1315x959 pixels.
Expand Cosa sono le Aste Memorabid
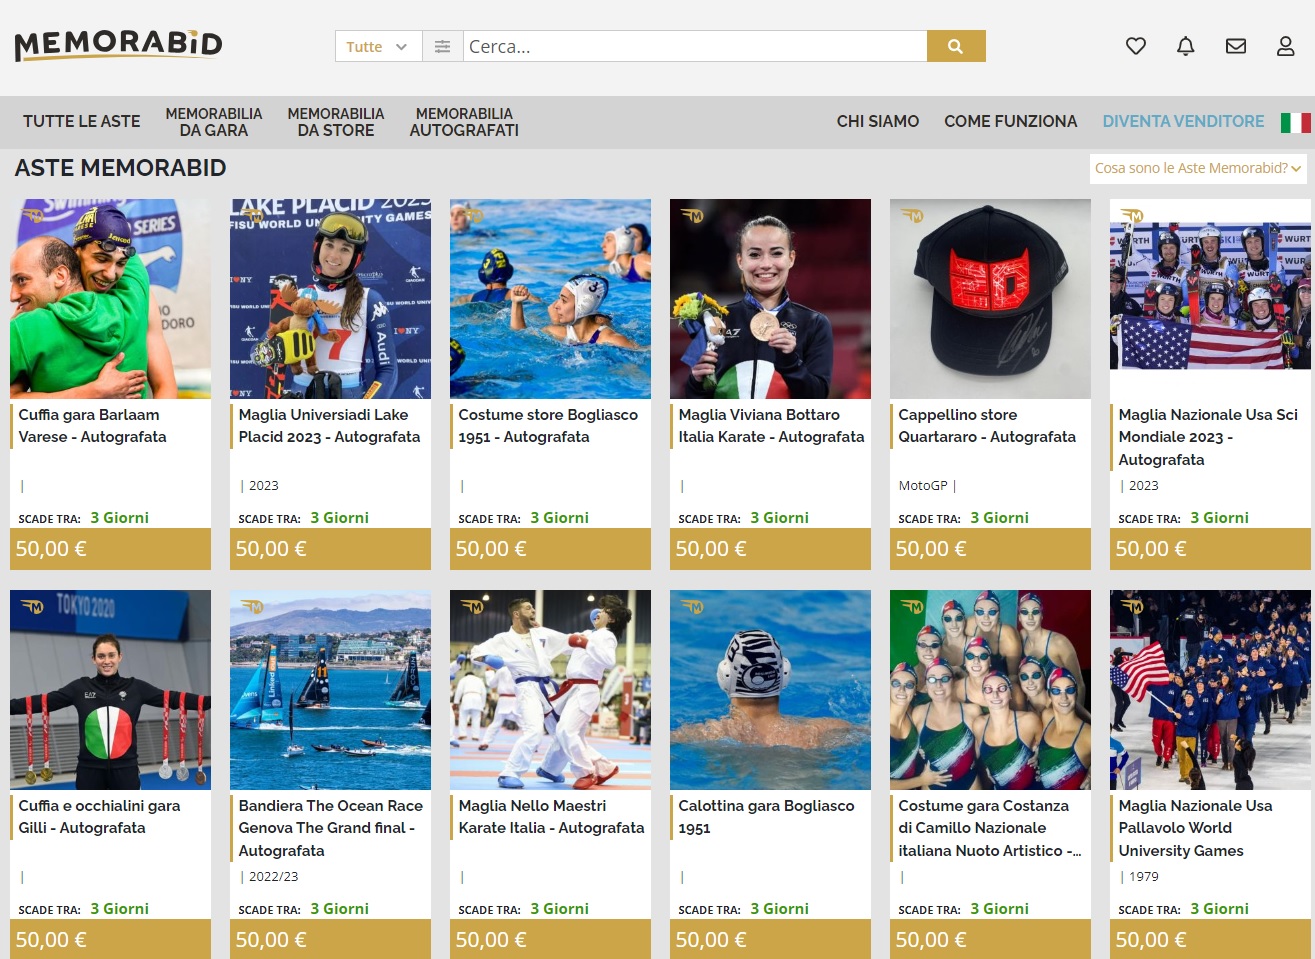[1198, 168]
